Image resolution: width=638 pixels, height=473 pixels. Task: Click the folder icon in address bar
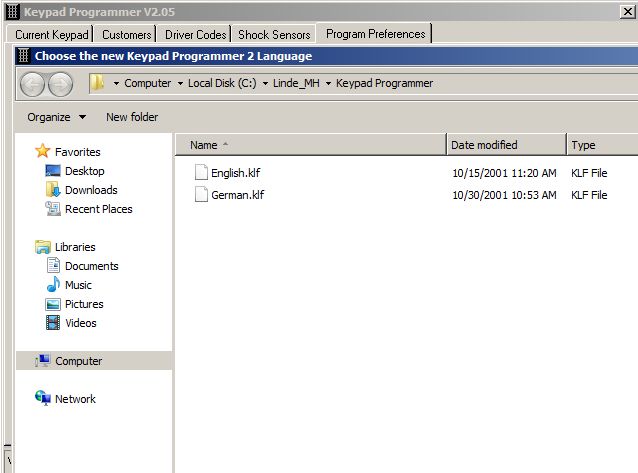coord(97,83)
